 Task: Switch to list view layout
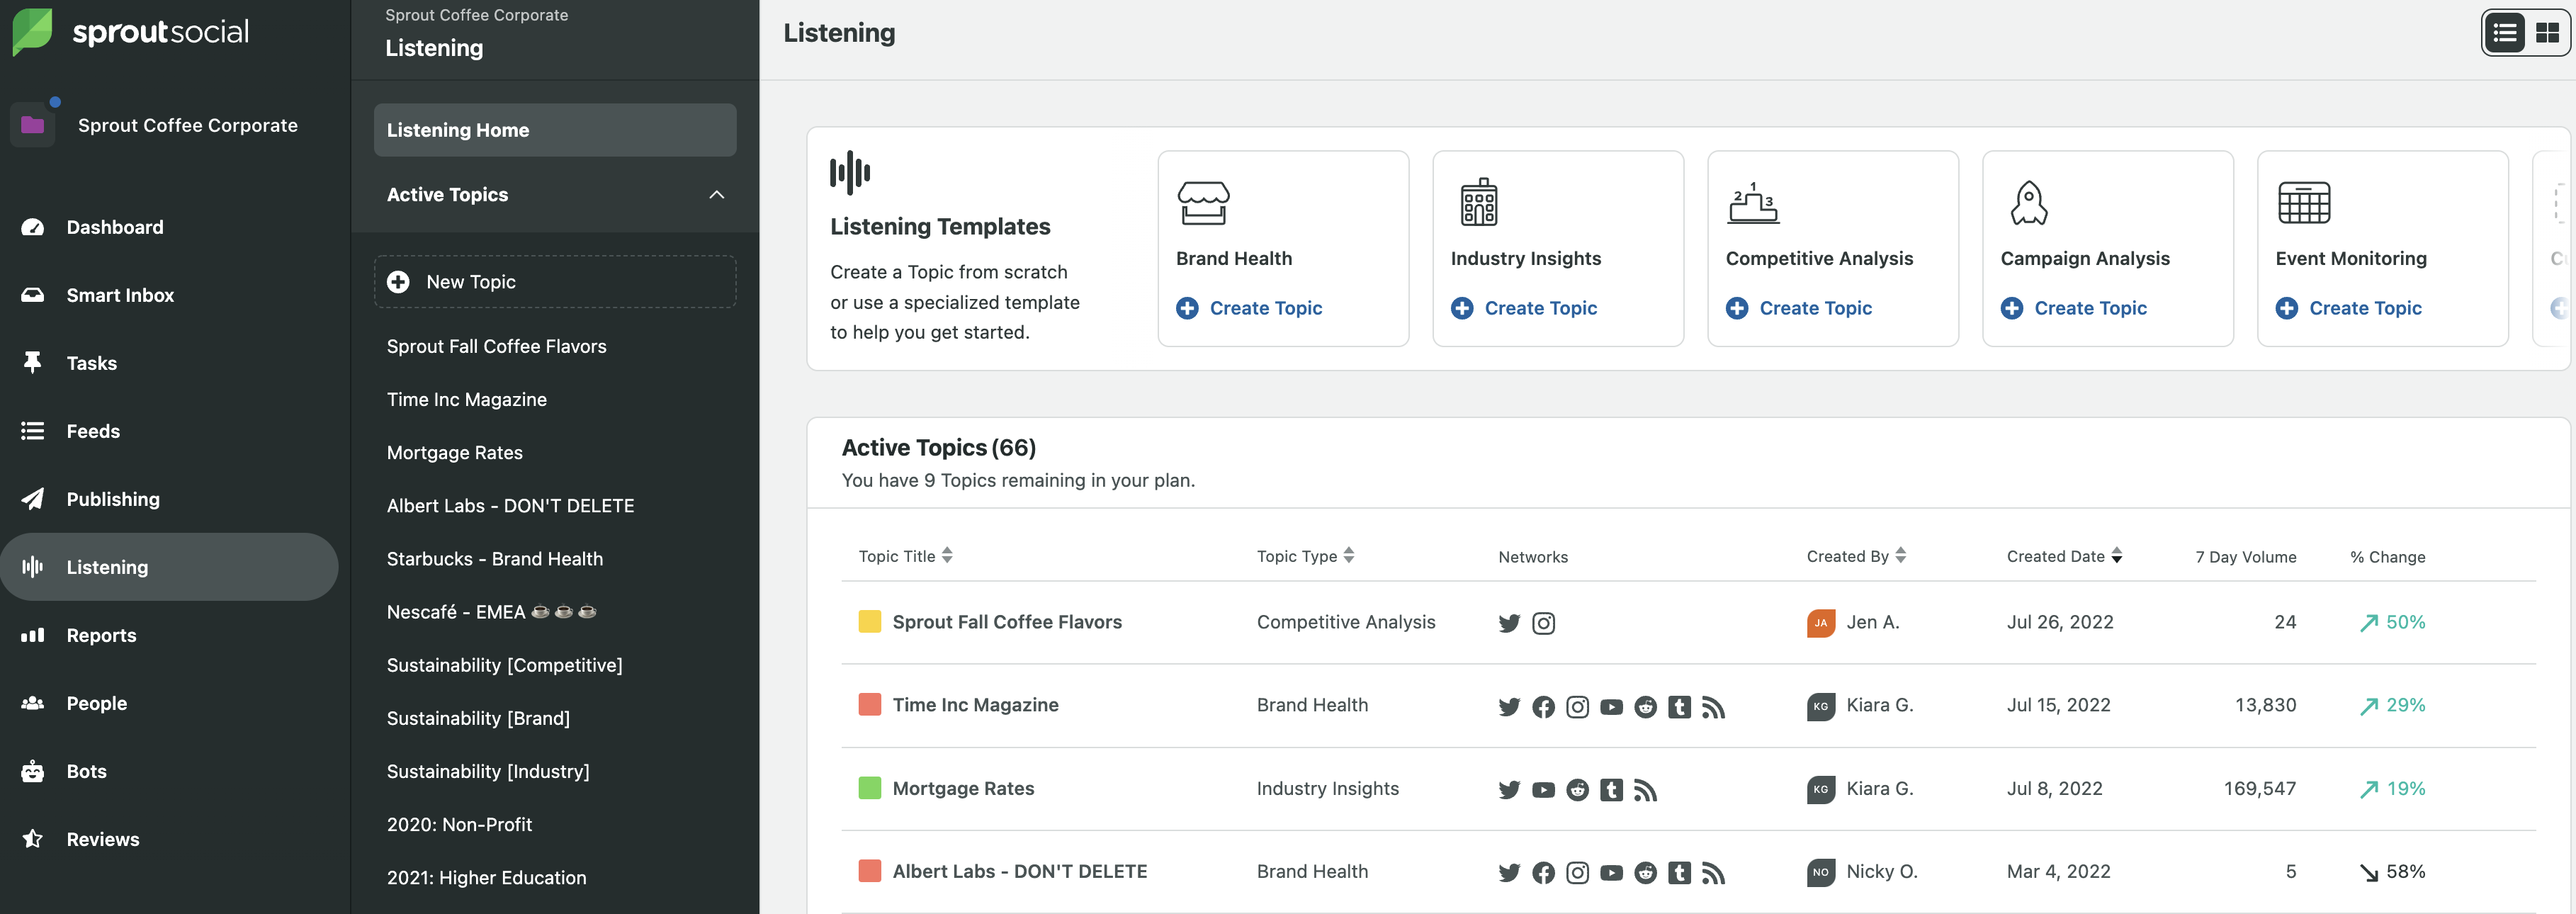(x=2505, y=33)
